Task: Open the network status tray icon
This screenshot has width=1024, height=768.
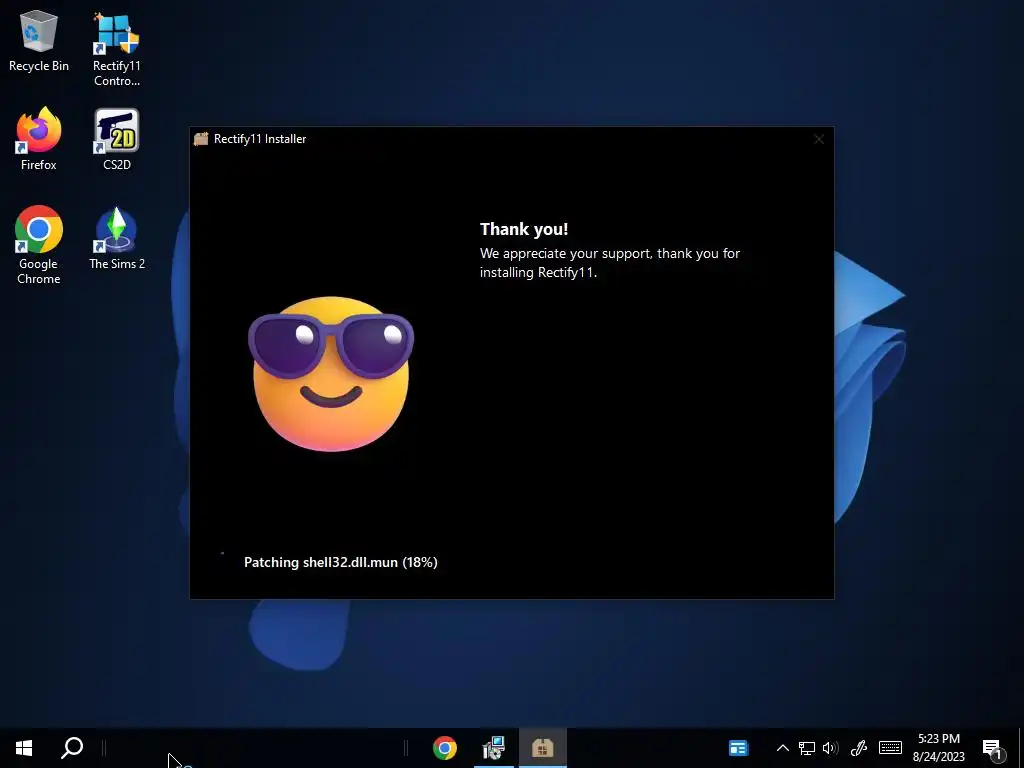Action: (x=807, y=748)
